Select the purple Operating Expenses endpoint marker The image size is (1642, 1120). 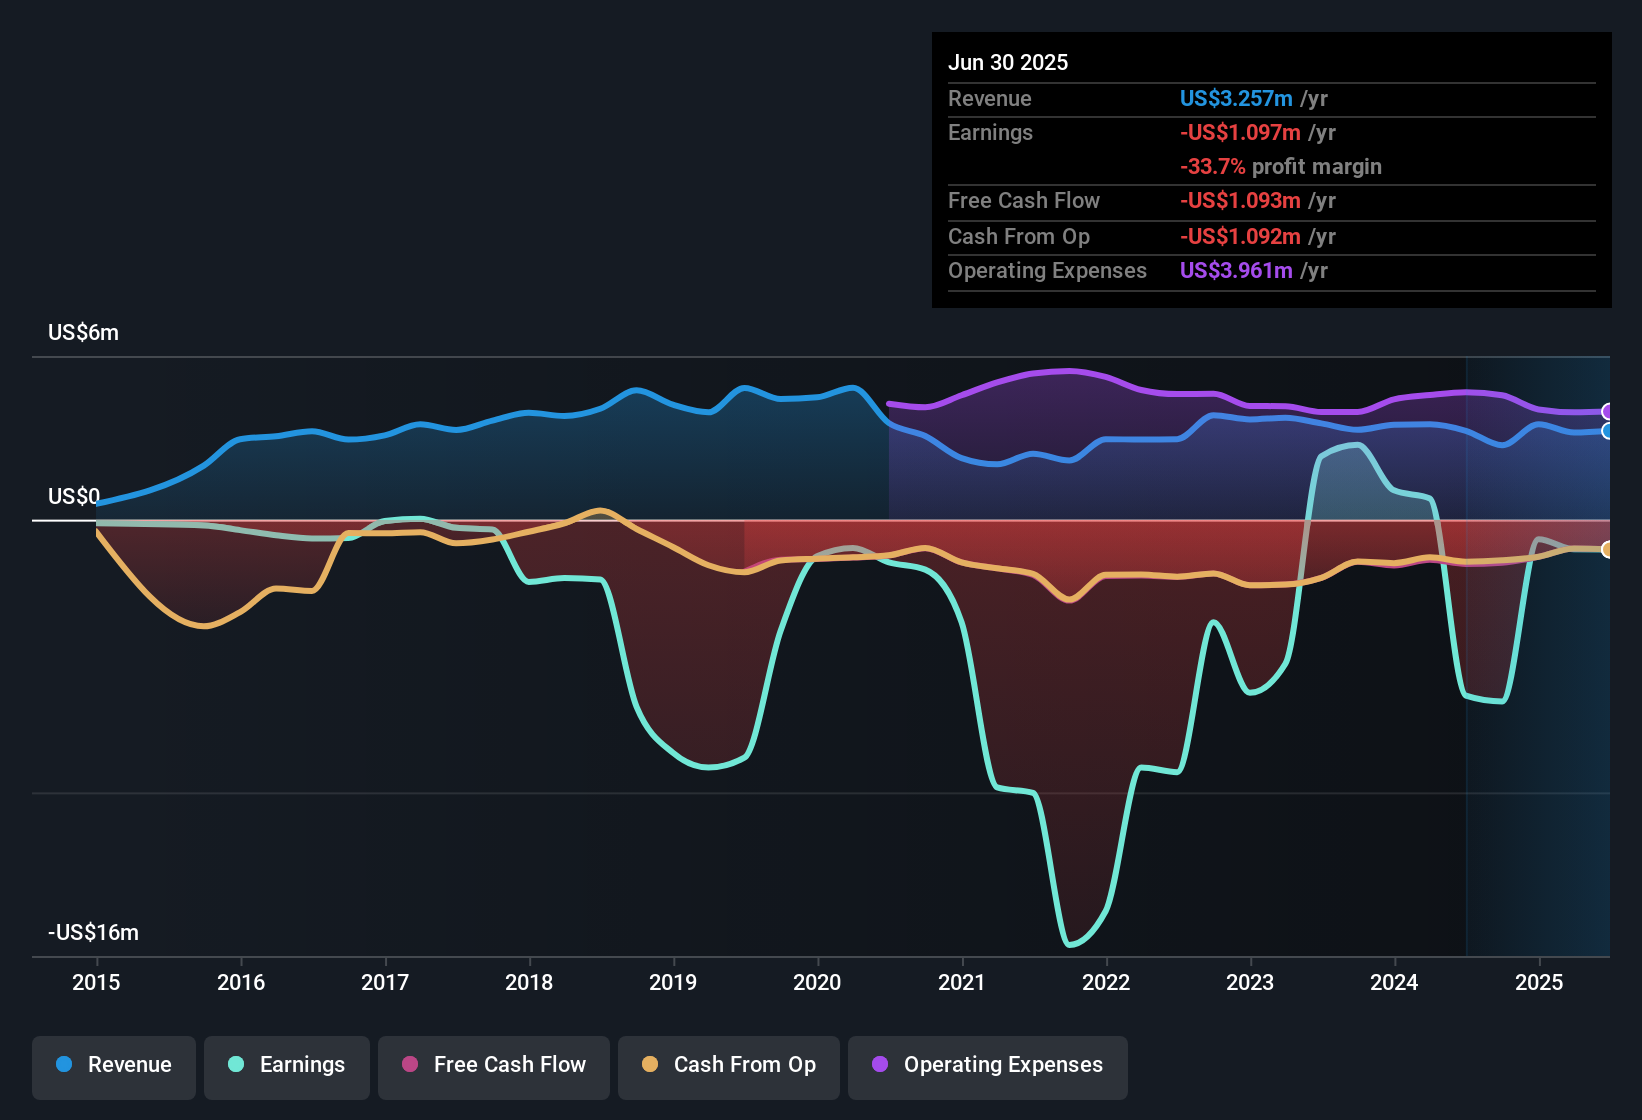[1608, 410]
